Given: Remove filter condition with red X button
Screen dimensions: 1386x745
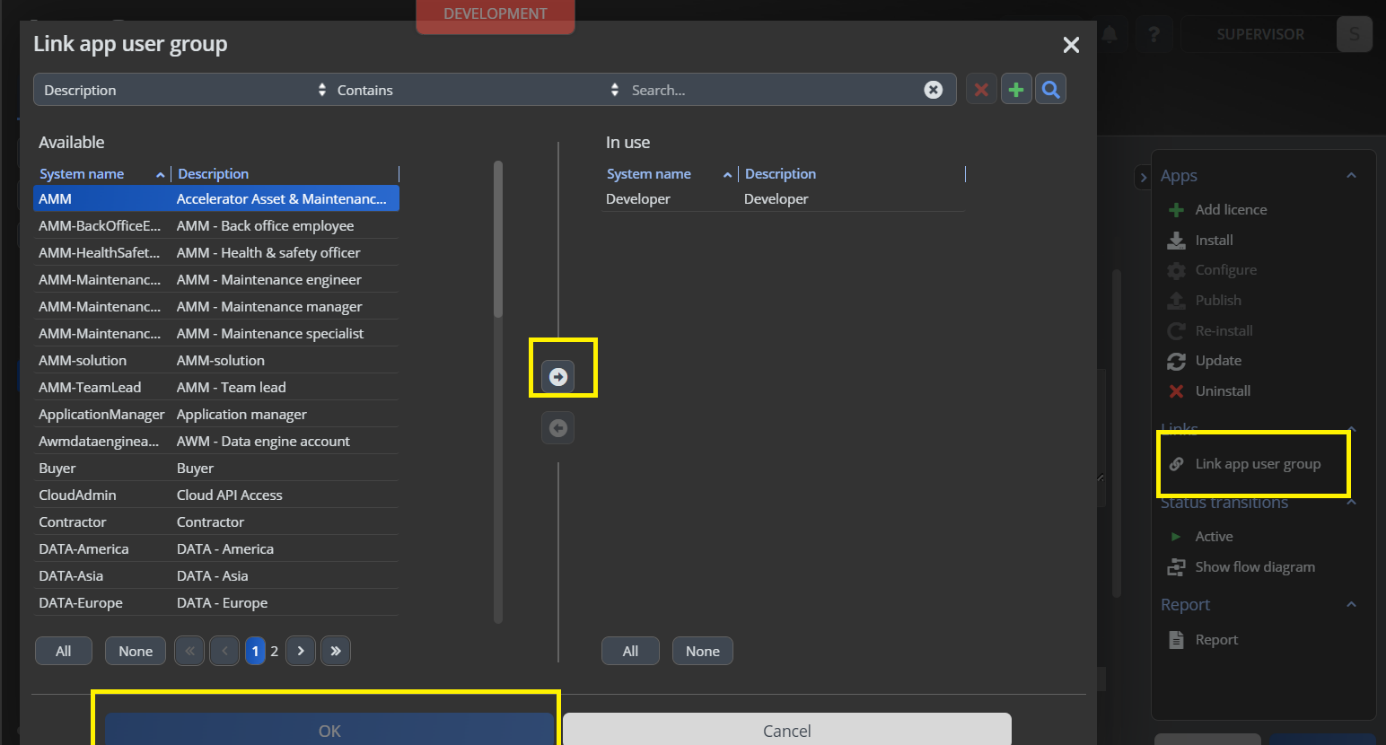Looking at the screenshot, I should (x=981, y=90).
